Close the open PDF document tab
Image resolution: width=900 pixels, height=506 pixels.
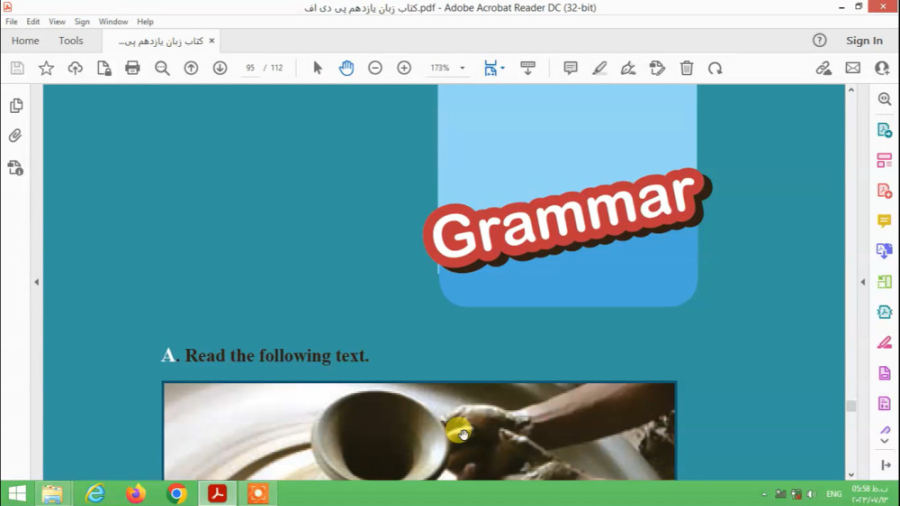coord(212,41)
